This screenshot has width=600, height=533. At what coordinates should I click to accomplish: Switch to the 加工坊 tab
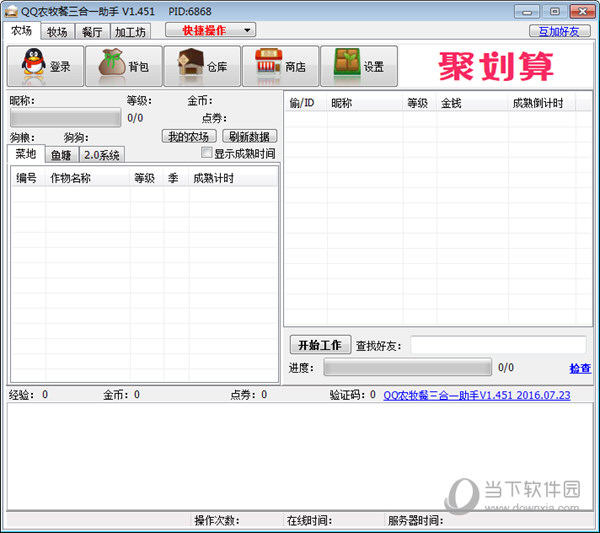[130, 32]
